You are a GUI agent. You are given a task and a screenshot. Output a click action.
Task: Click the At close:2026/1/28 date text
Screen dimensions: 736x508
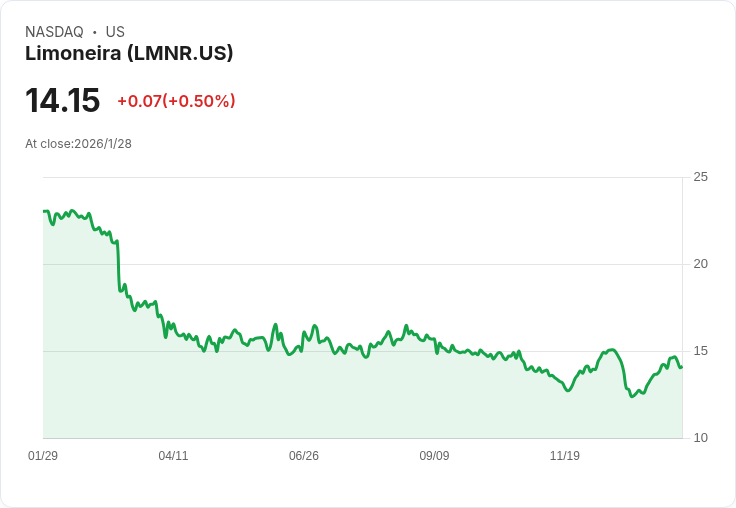click(x=78, y=144)
